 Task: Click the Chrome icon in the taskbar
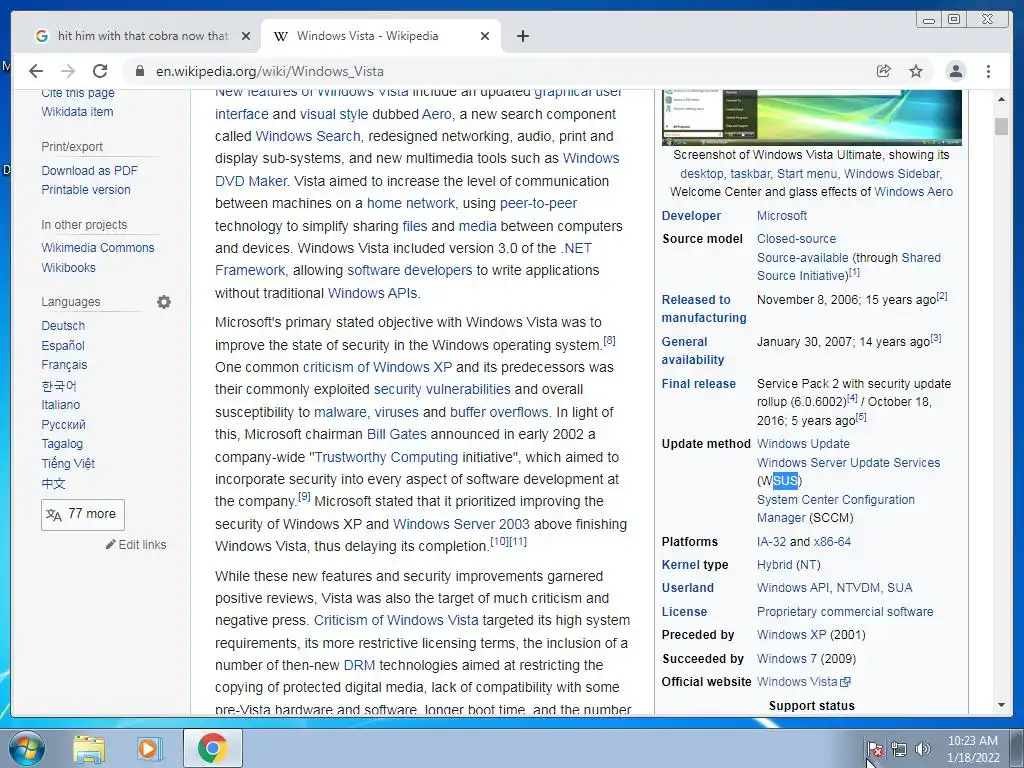212,748
